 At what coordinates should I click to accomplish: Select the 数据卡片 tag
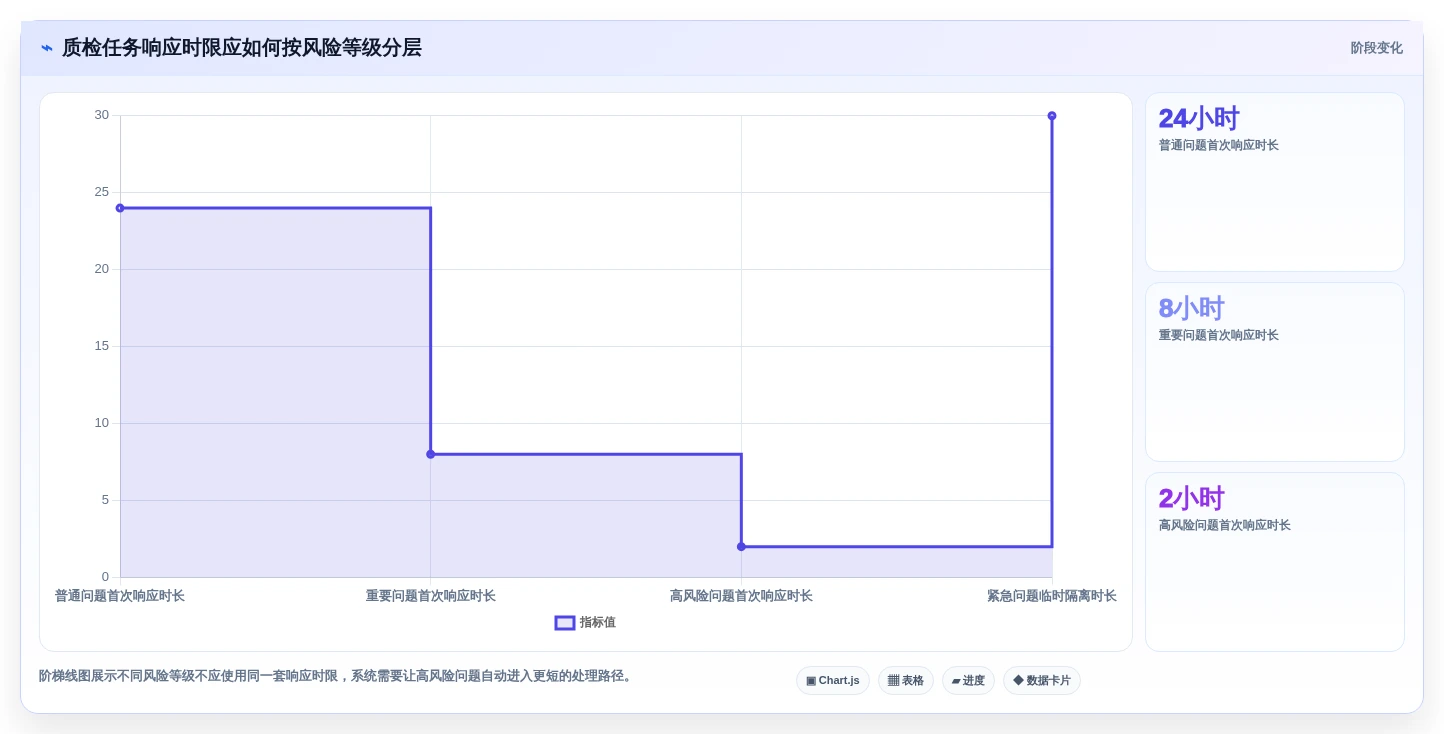pos(1042,680)
